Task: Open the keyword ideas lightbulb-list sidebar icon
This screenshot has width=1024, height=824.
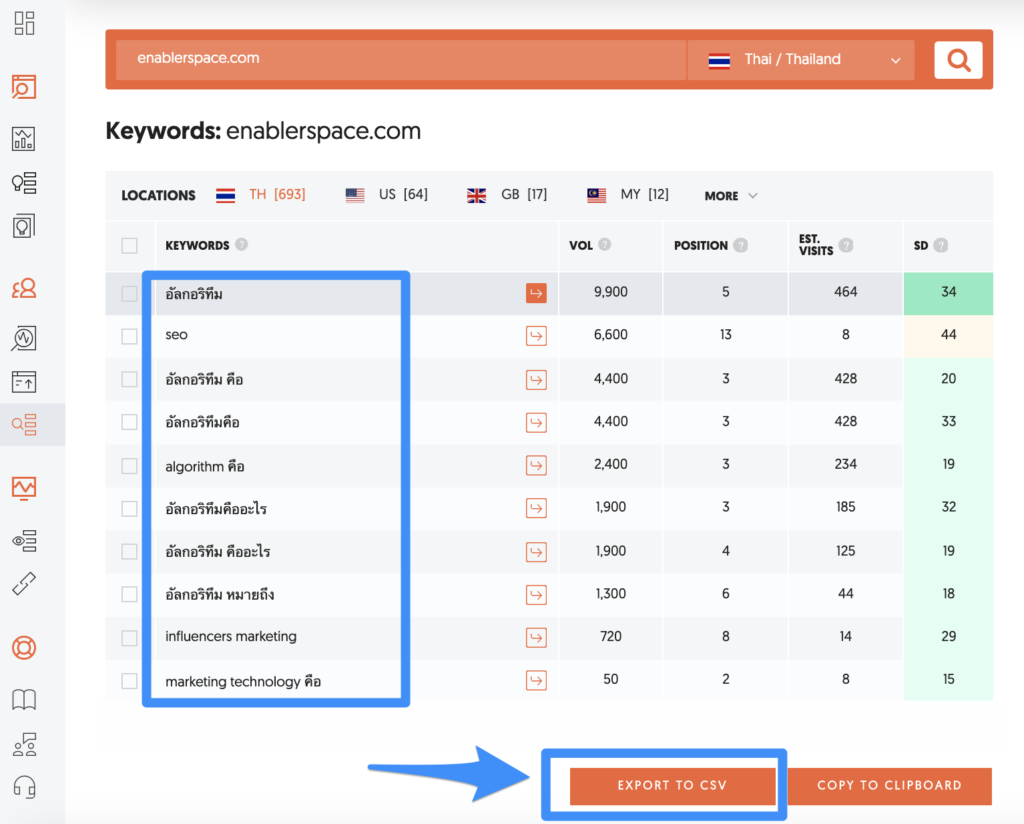Action: pyautogui.click(x=24, y=183)
